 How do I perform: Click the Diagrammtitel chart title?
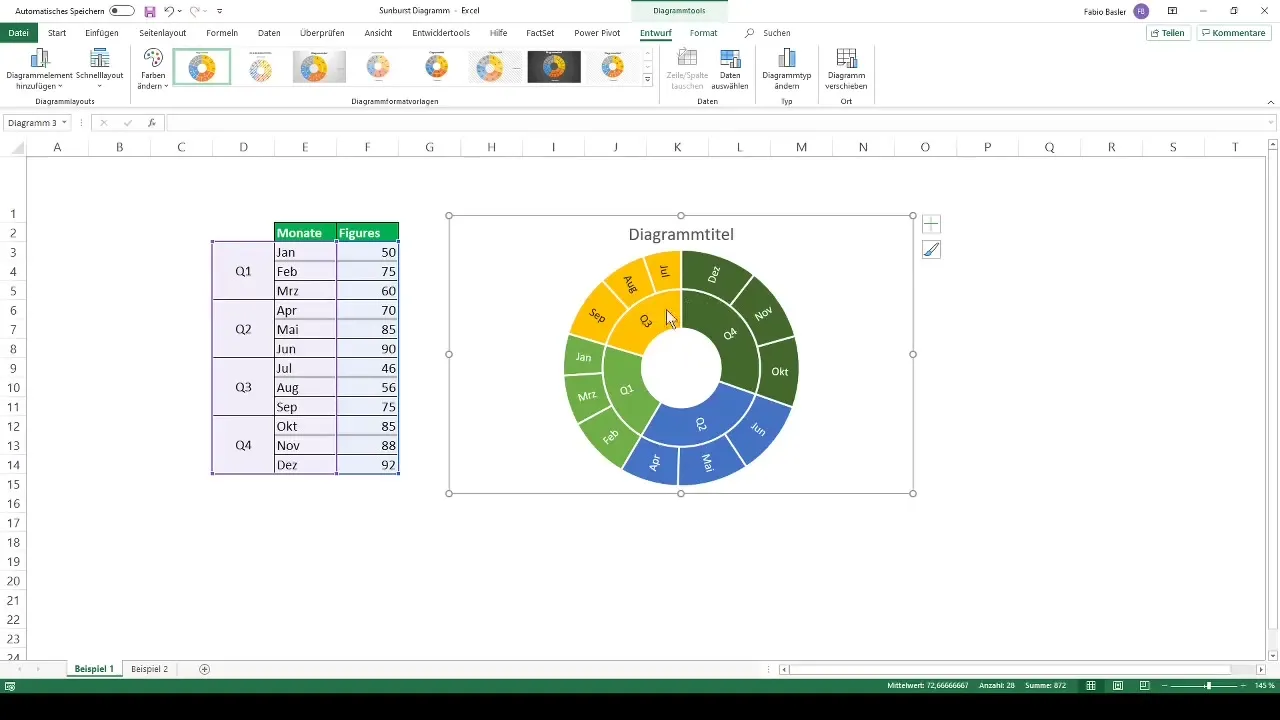pos(681,235)
